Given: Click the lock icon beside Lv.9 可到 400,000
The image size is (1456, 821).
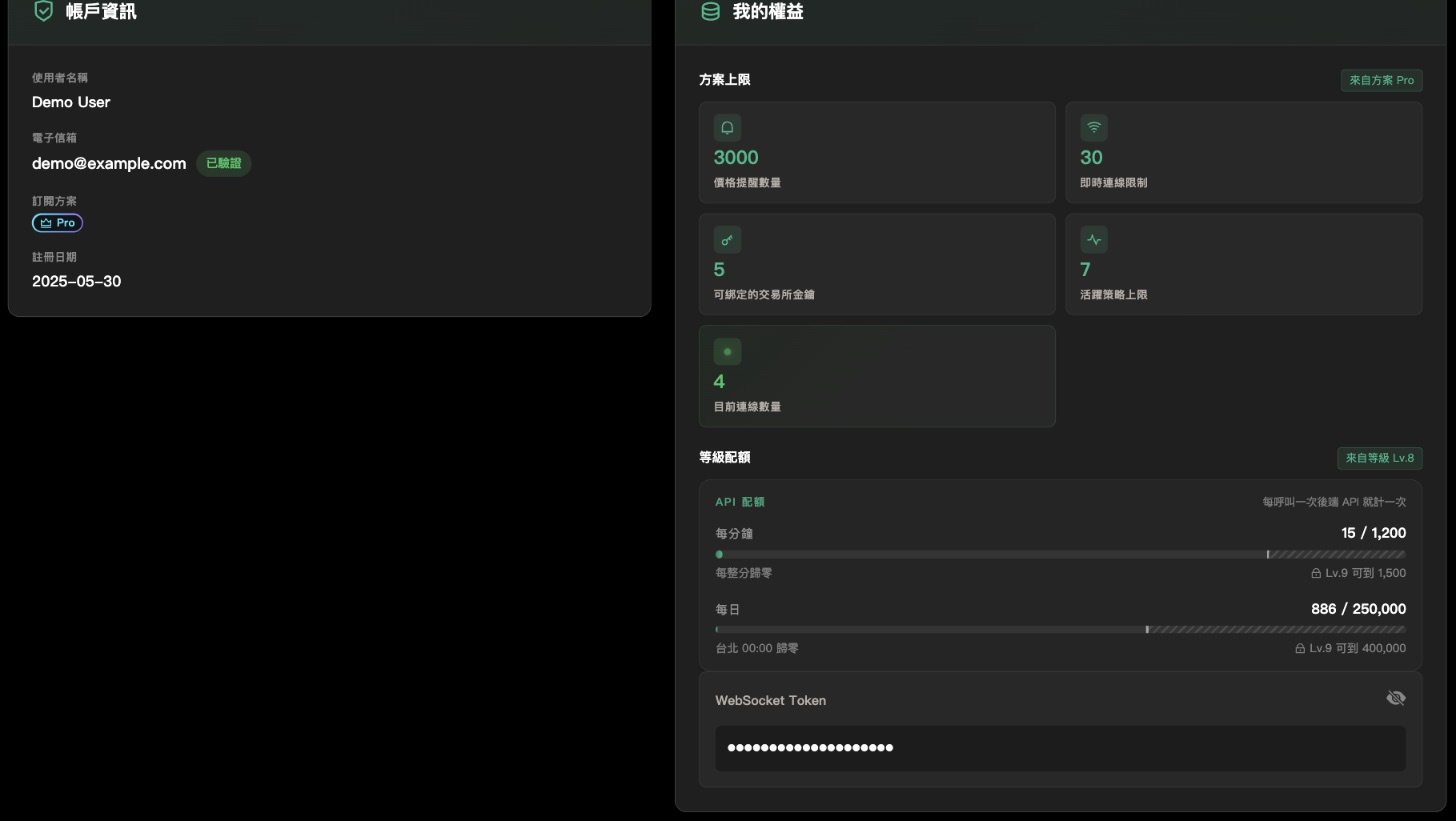Looking at the screenshot, I should coord(1300,649).
